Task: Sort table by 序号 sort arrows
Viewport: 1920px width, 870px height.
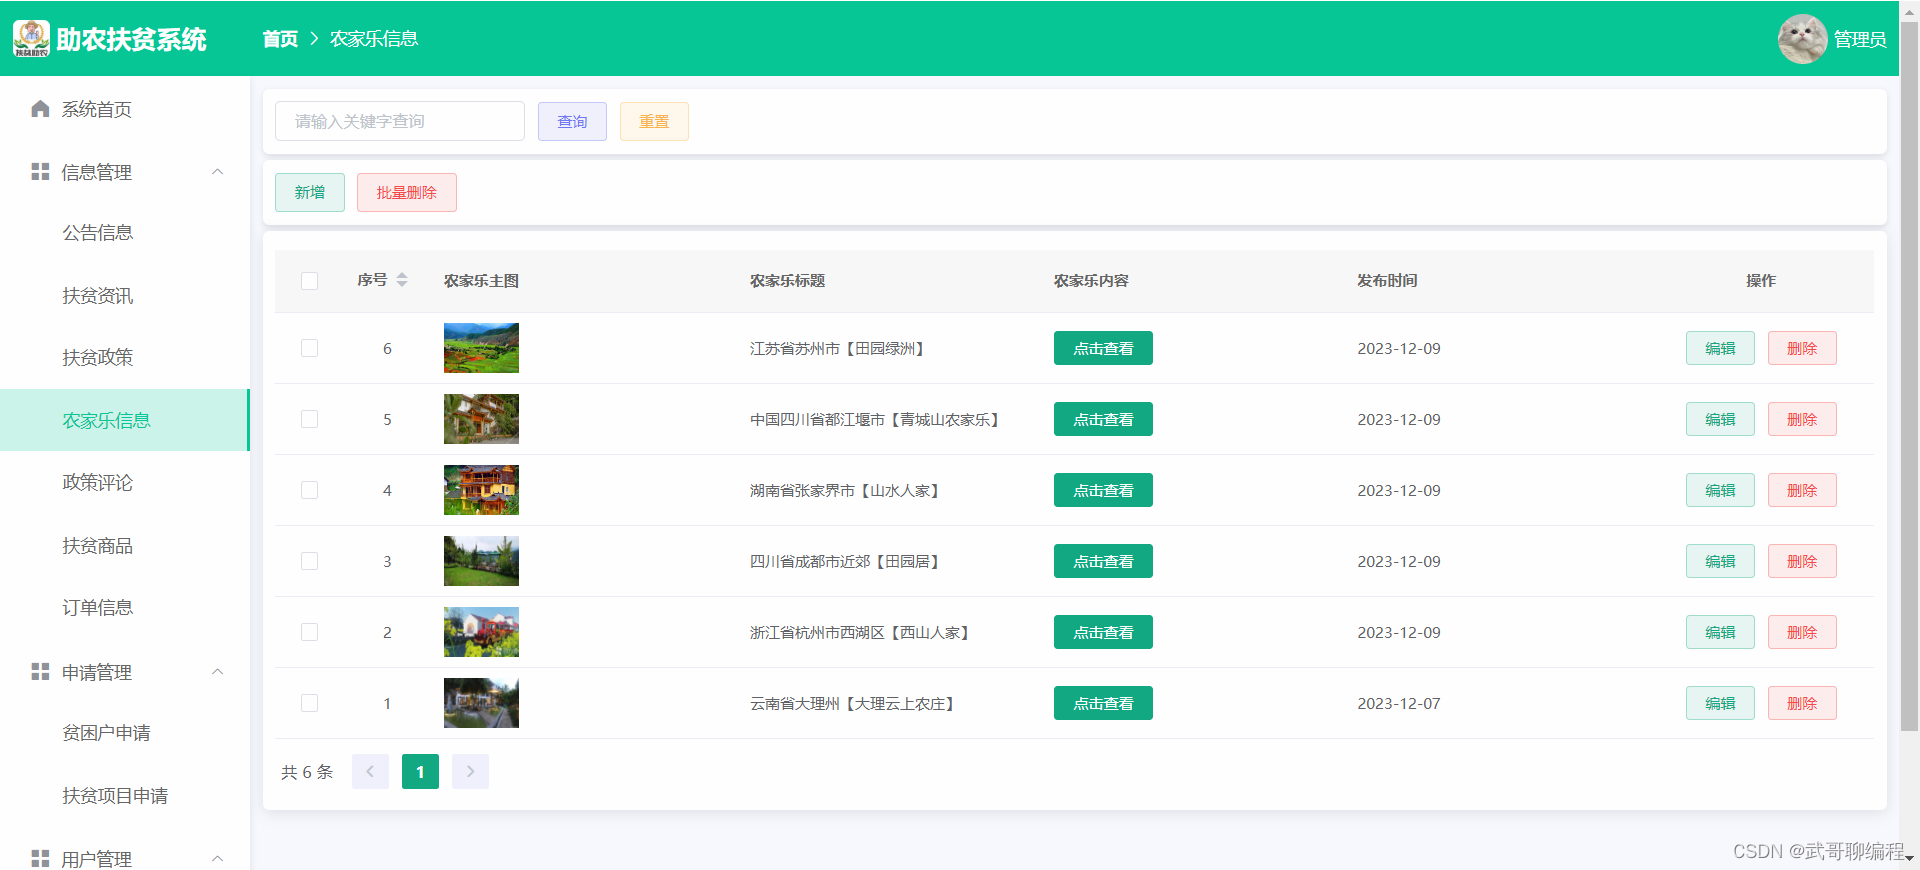Action: click(402, 280)
